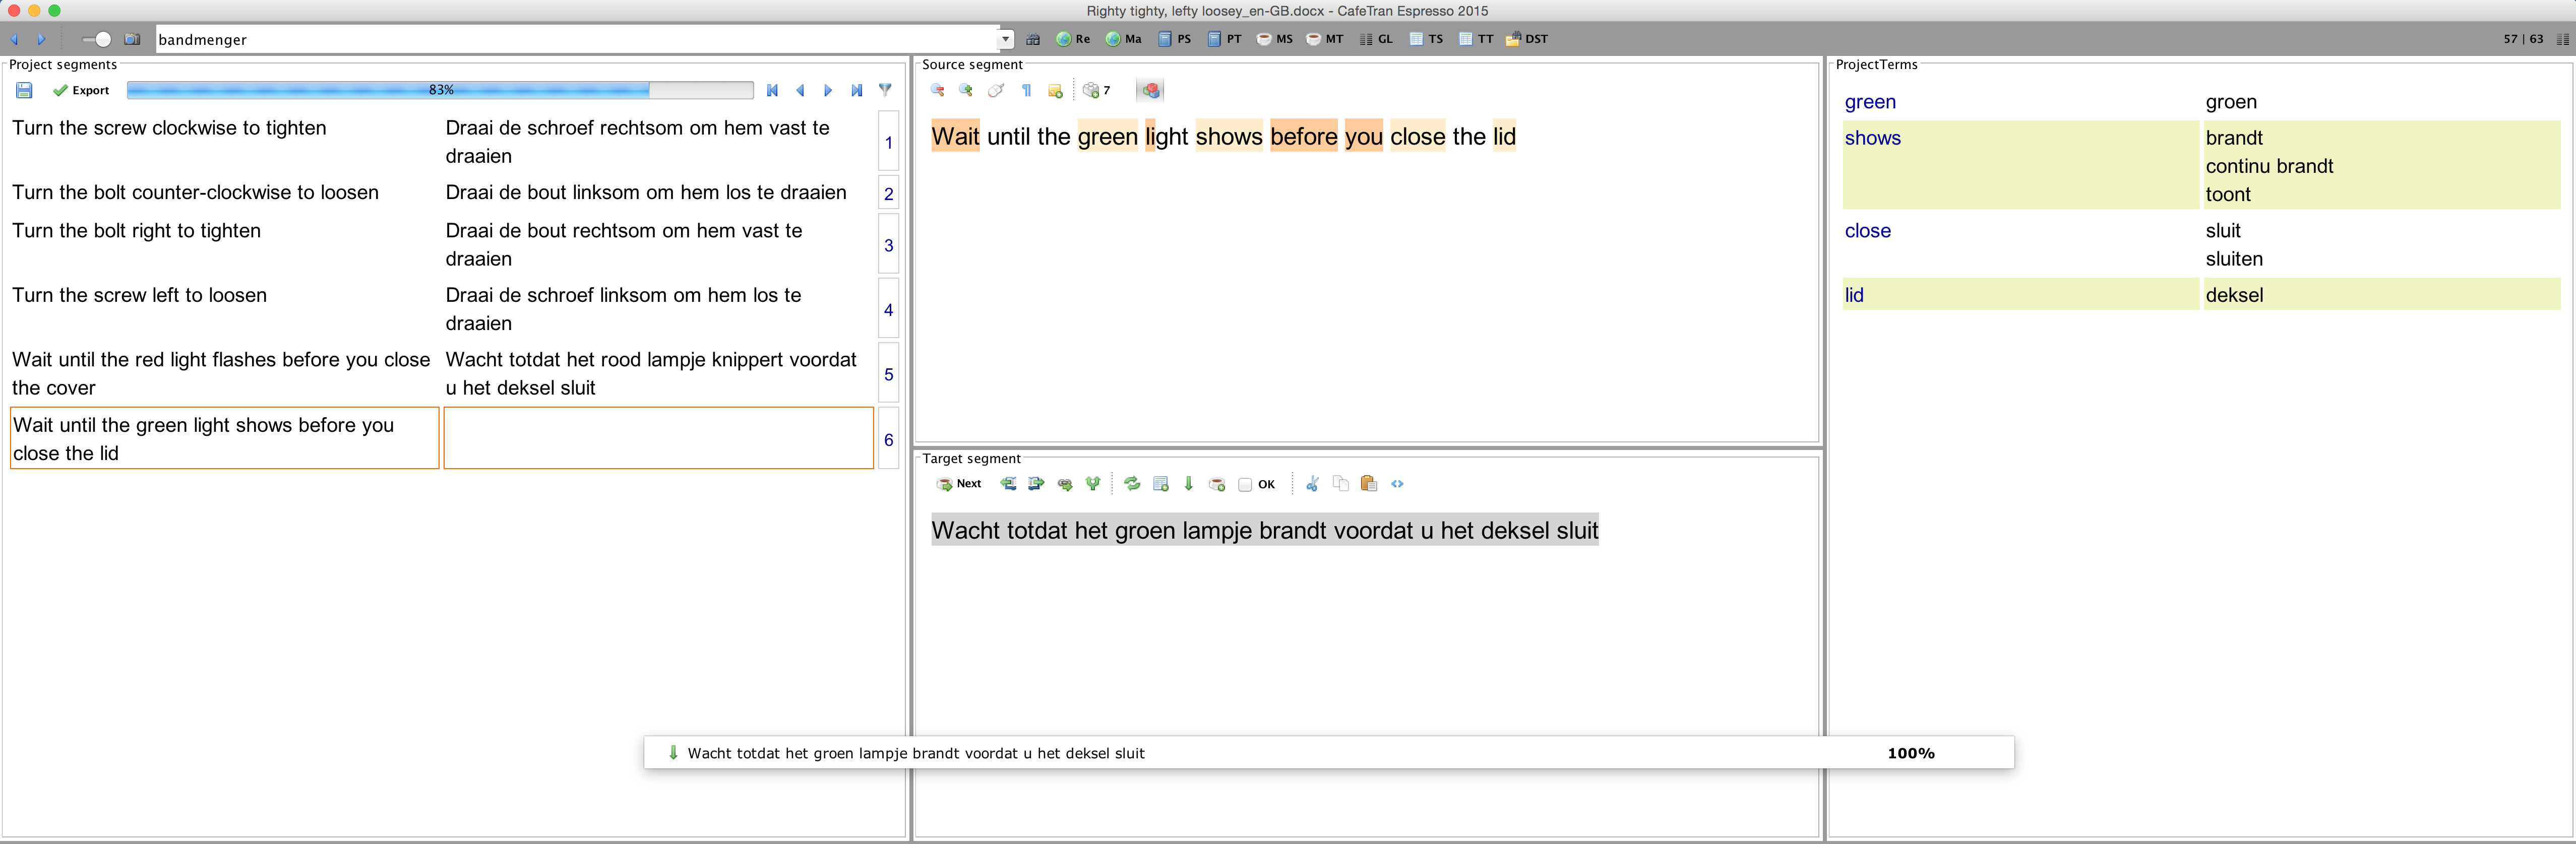Open the PS toolbar item
Screen dimensions: 2576x844
coord(1175,39)
